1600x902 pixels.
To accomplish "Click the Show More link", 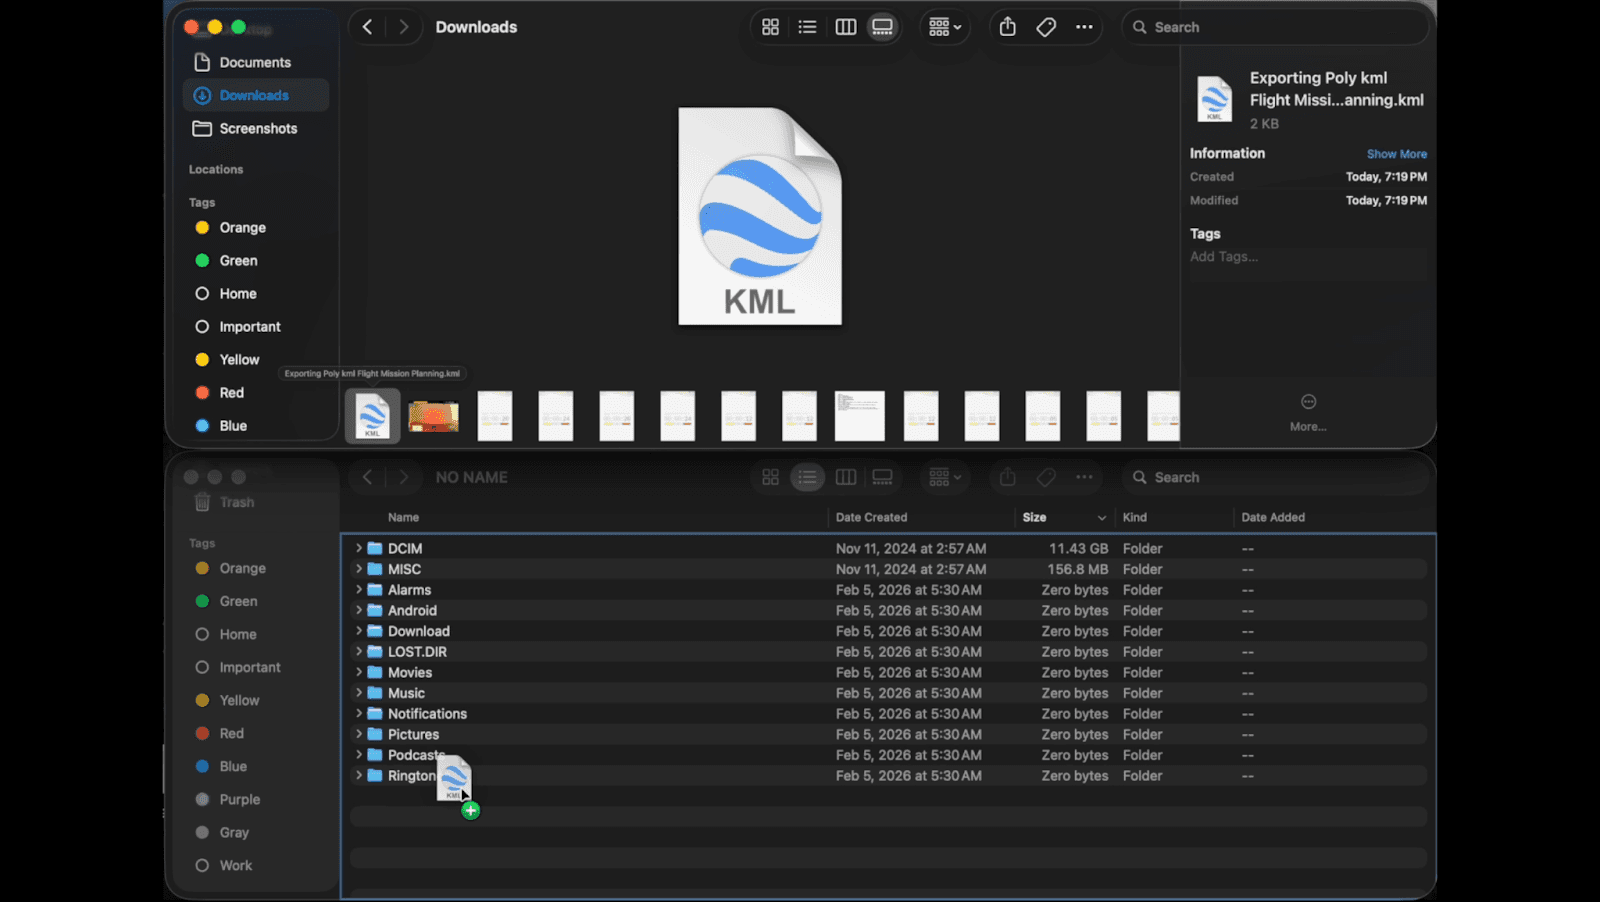I will (1396, 154).
